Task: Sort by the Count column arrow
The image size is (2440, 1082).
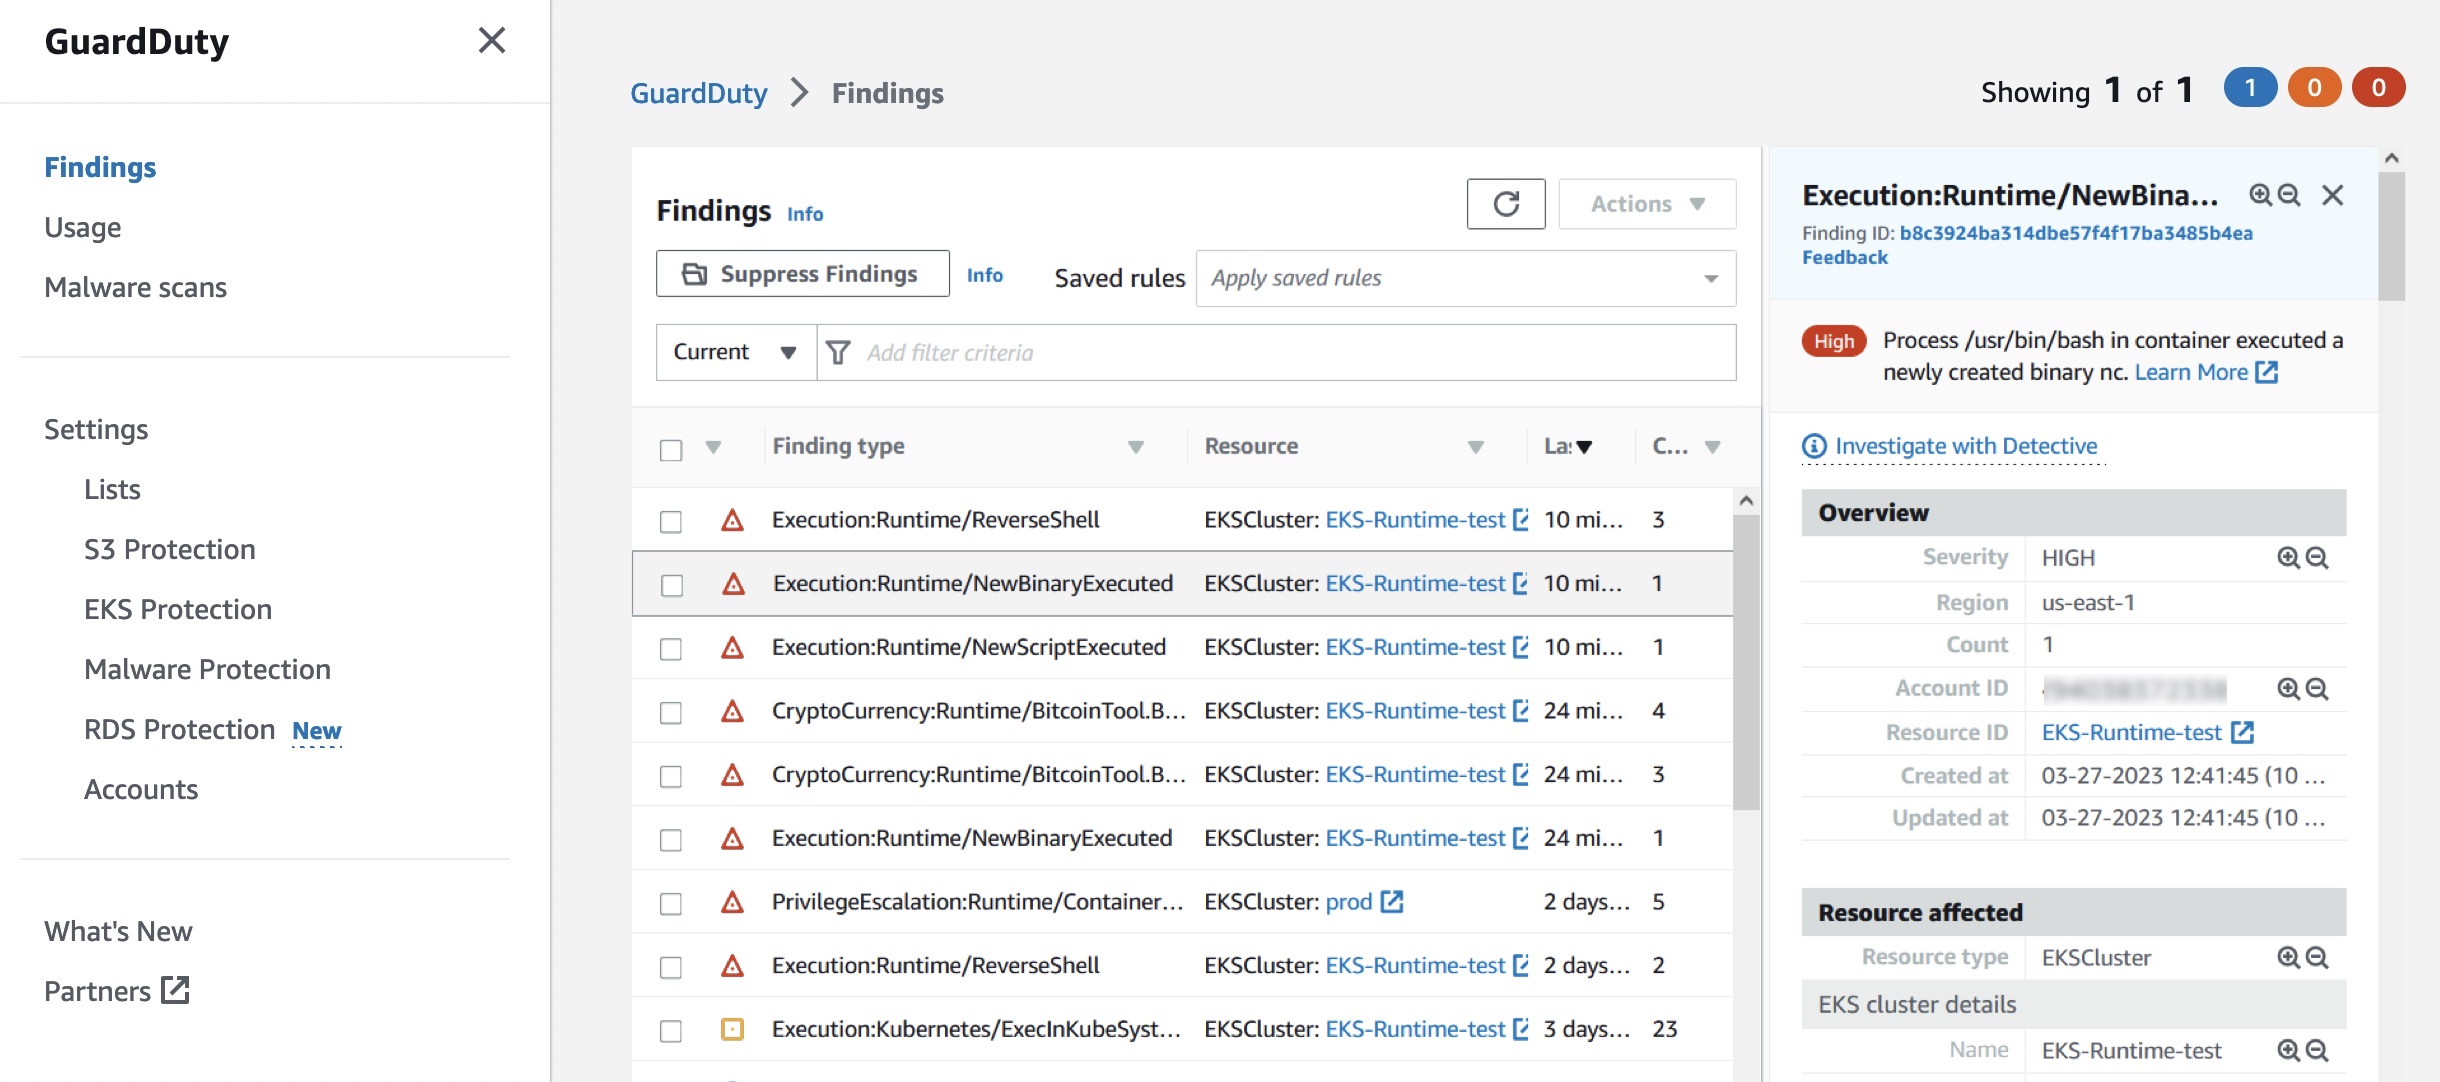Action: pyautogui.click(x=1712, y=447)
